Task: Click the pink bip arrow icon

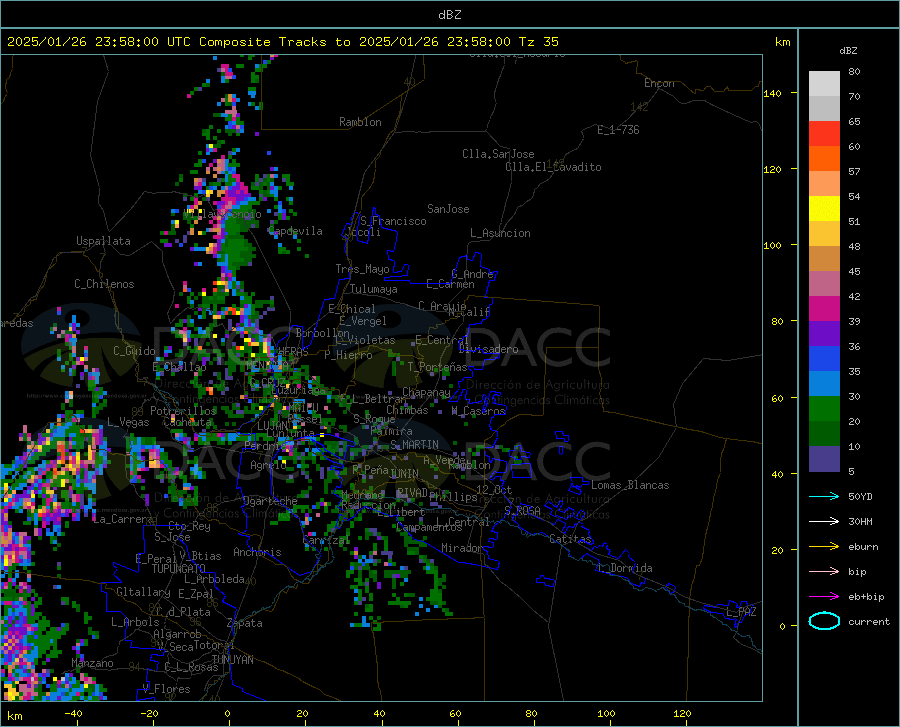Action: (824, 571)
